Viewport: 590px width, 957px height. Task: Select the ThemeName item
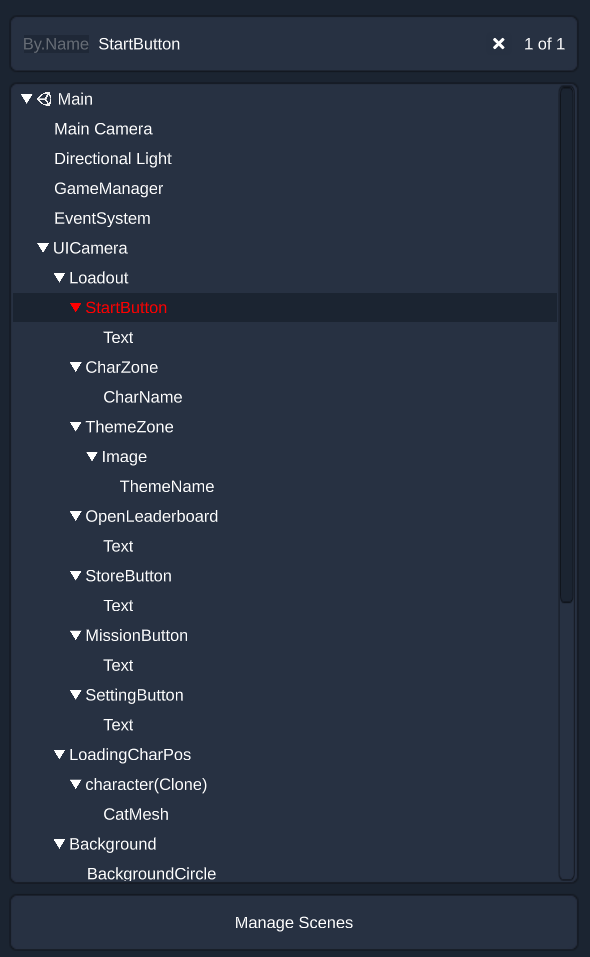pyautogui.click(x=167, y=486)
